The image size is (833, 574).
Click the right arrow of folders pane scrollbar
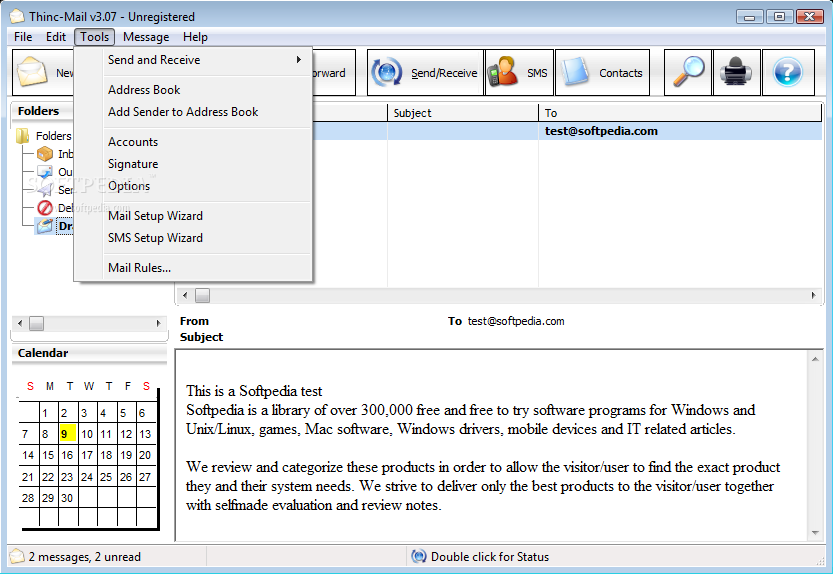pyautogui.click(x=158, y=323)
